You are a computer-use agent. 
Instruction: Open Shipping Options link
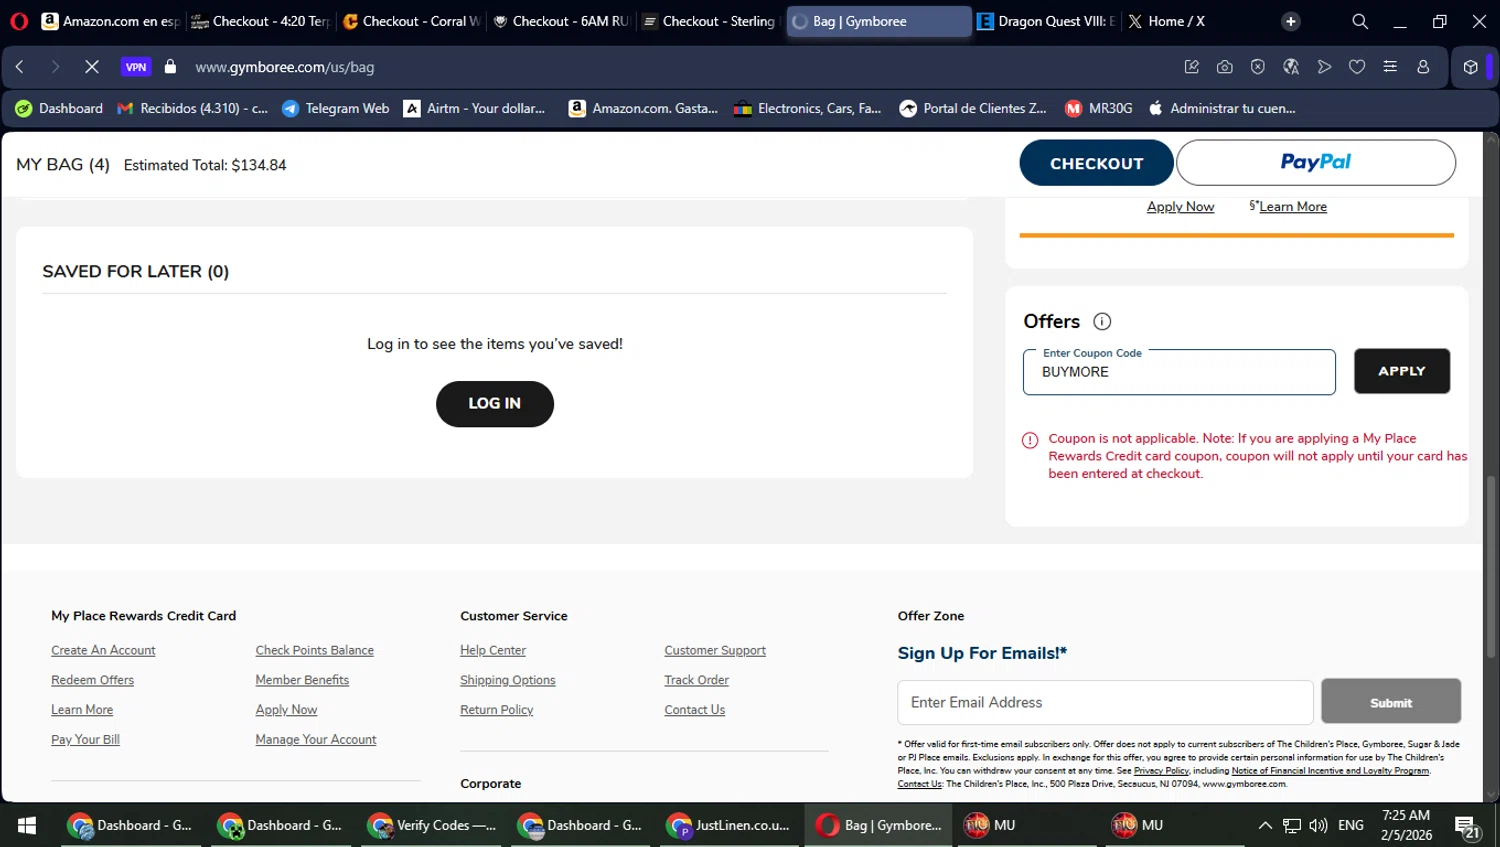pyautogui.click(x=507, y=680)
